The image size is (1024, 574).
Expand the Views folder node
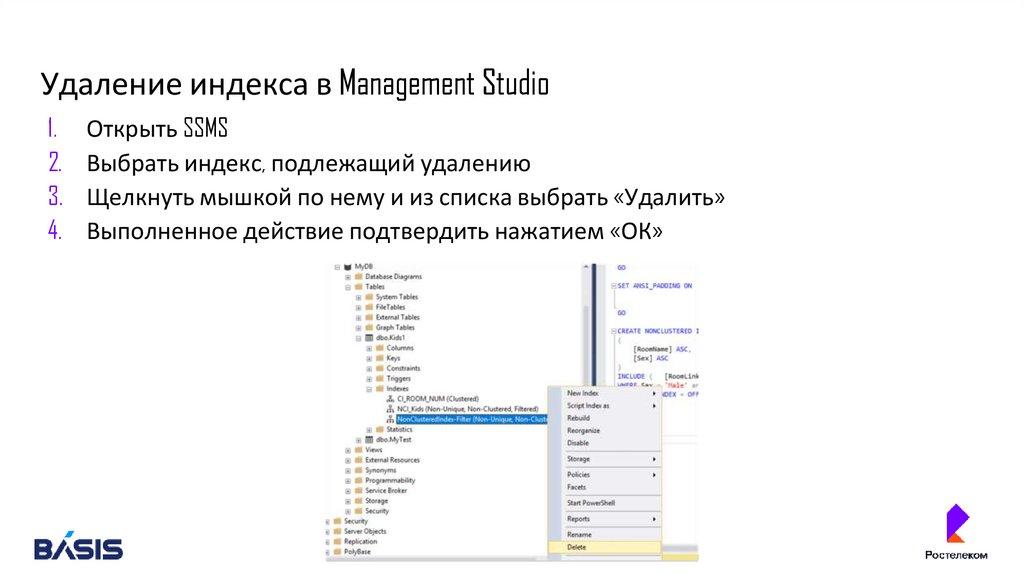pos(348,450)
